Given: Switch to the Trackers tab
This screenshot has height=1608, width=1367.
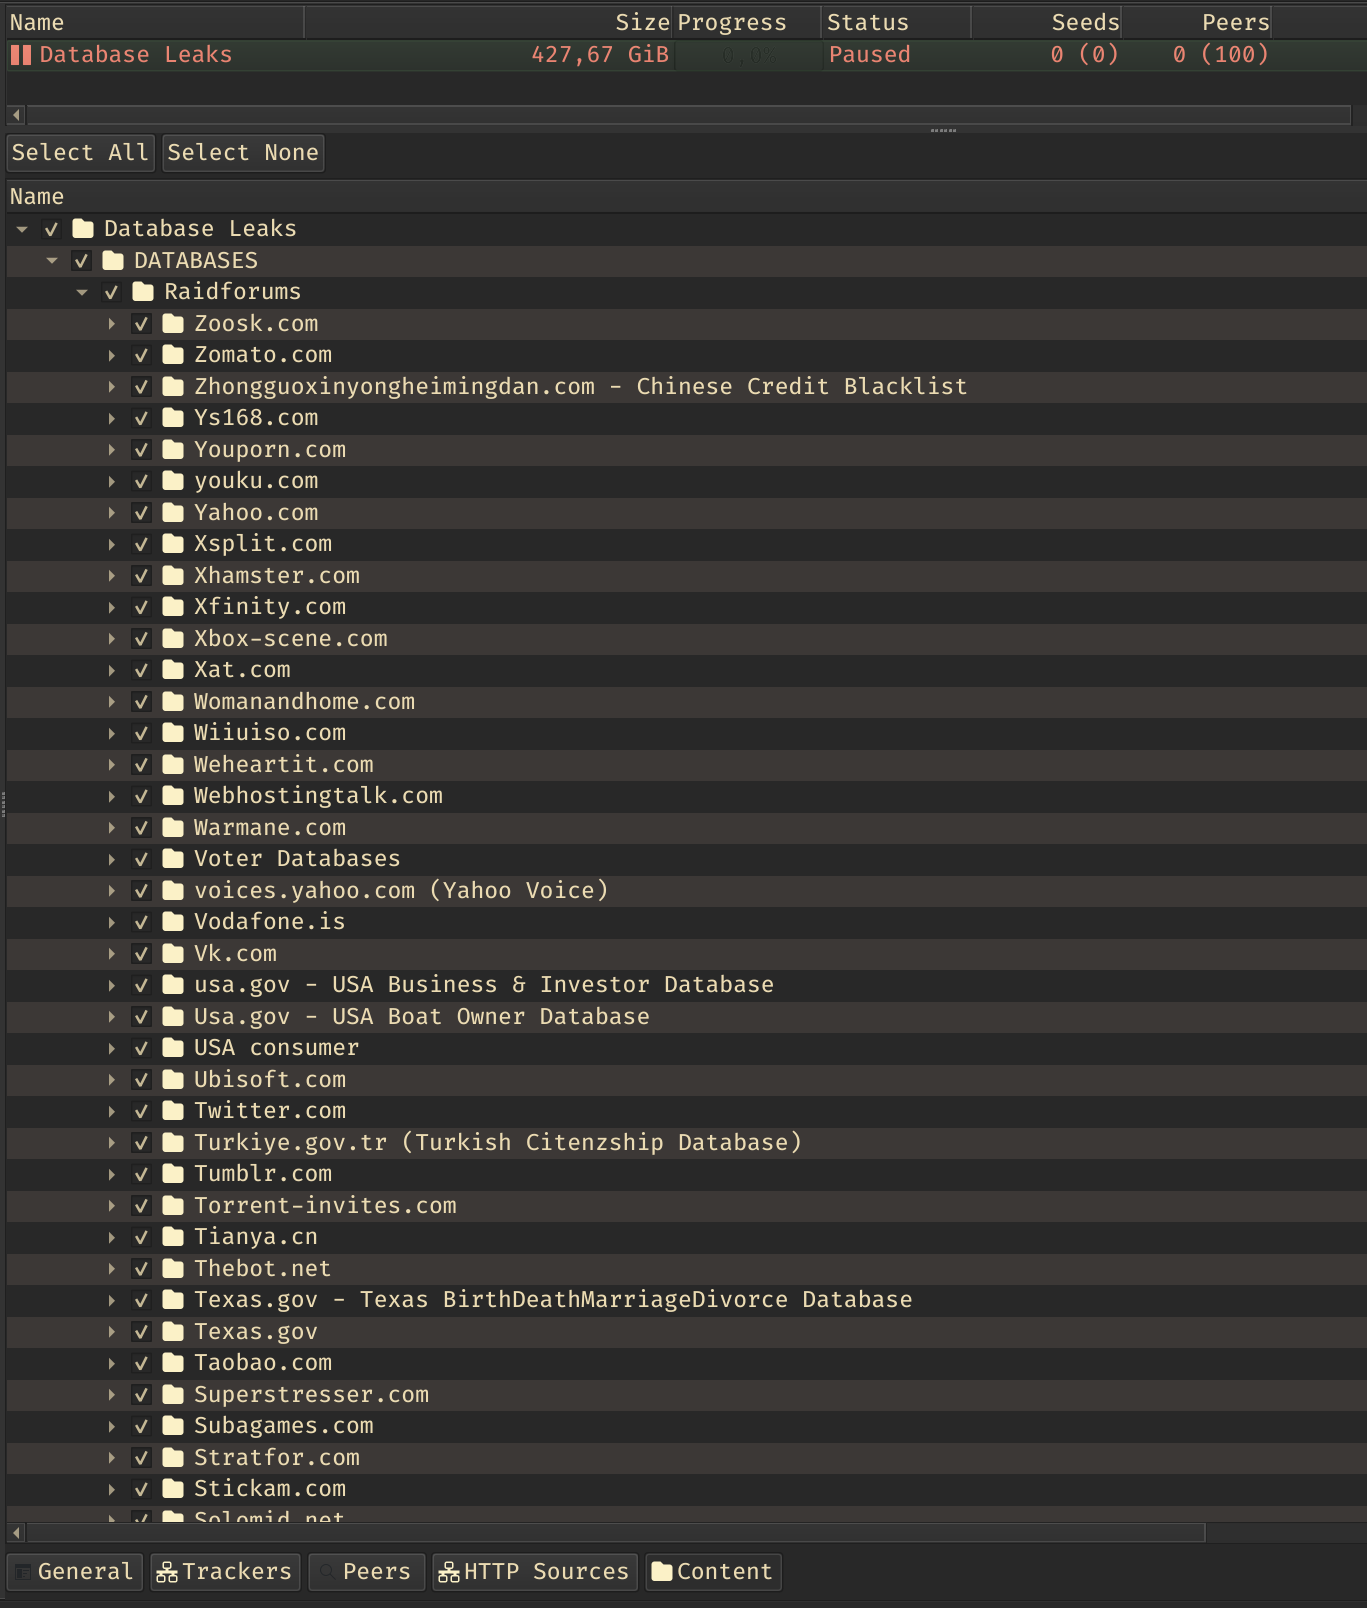Looking at the screenshot, I should click(x=225, y=1572).
